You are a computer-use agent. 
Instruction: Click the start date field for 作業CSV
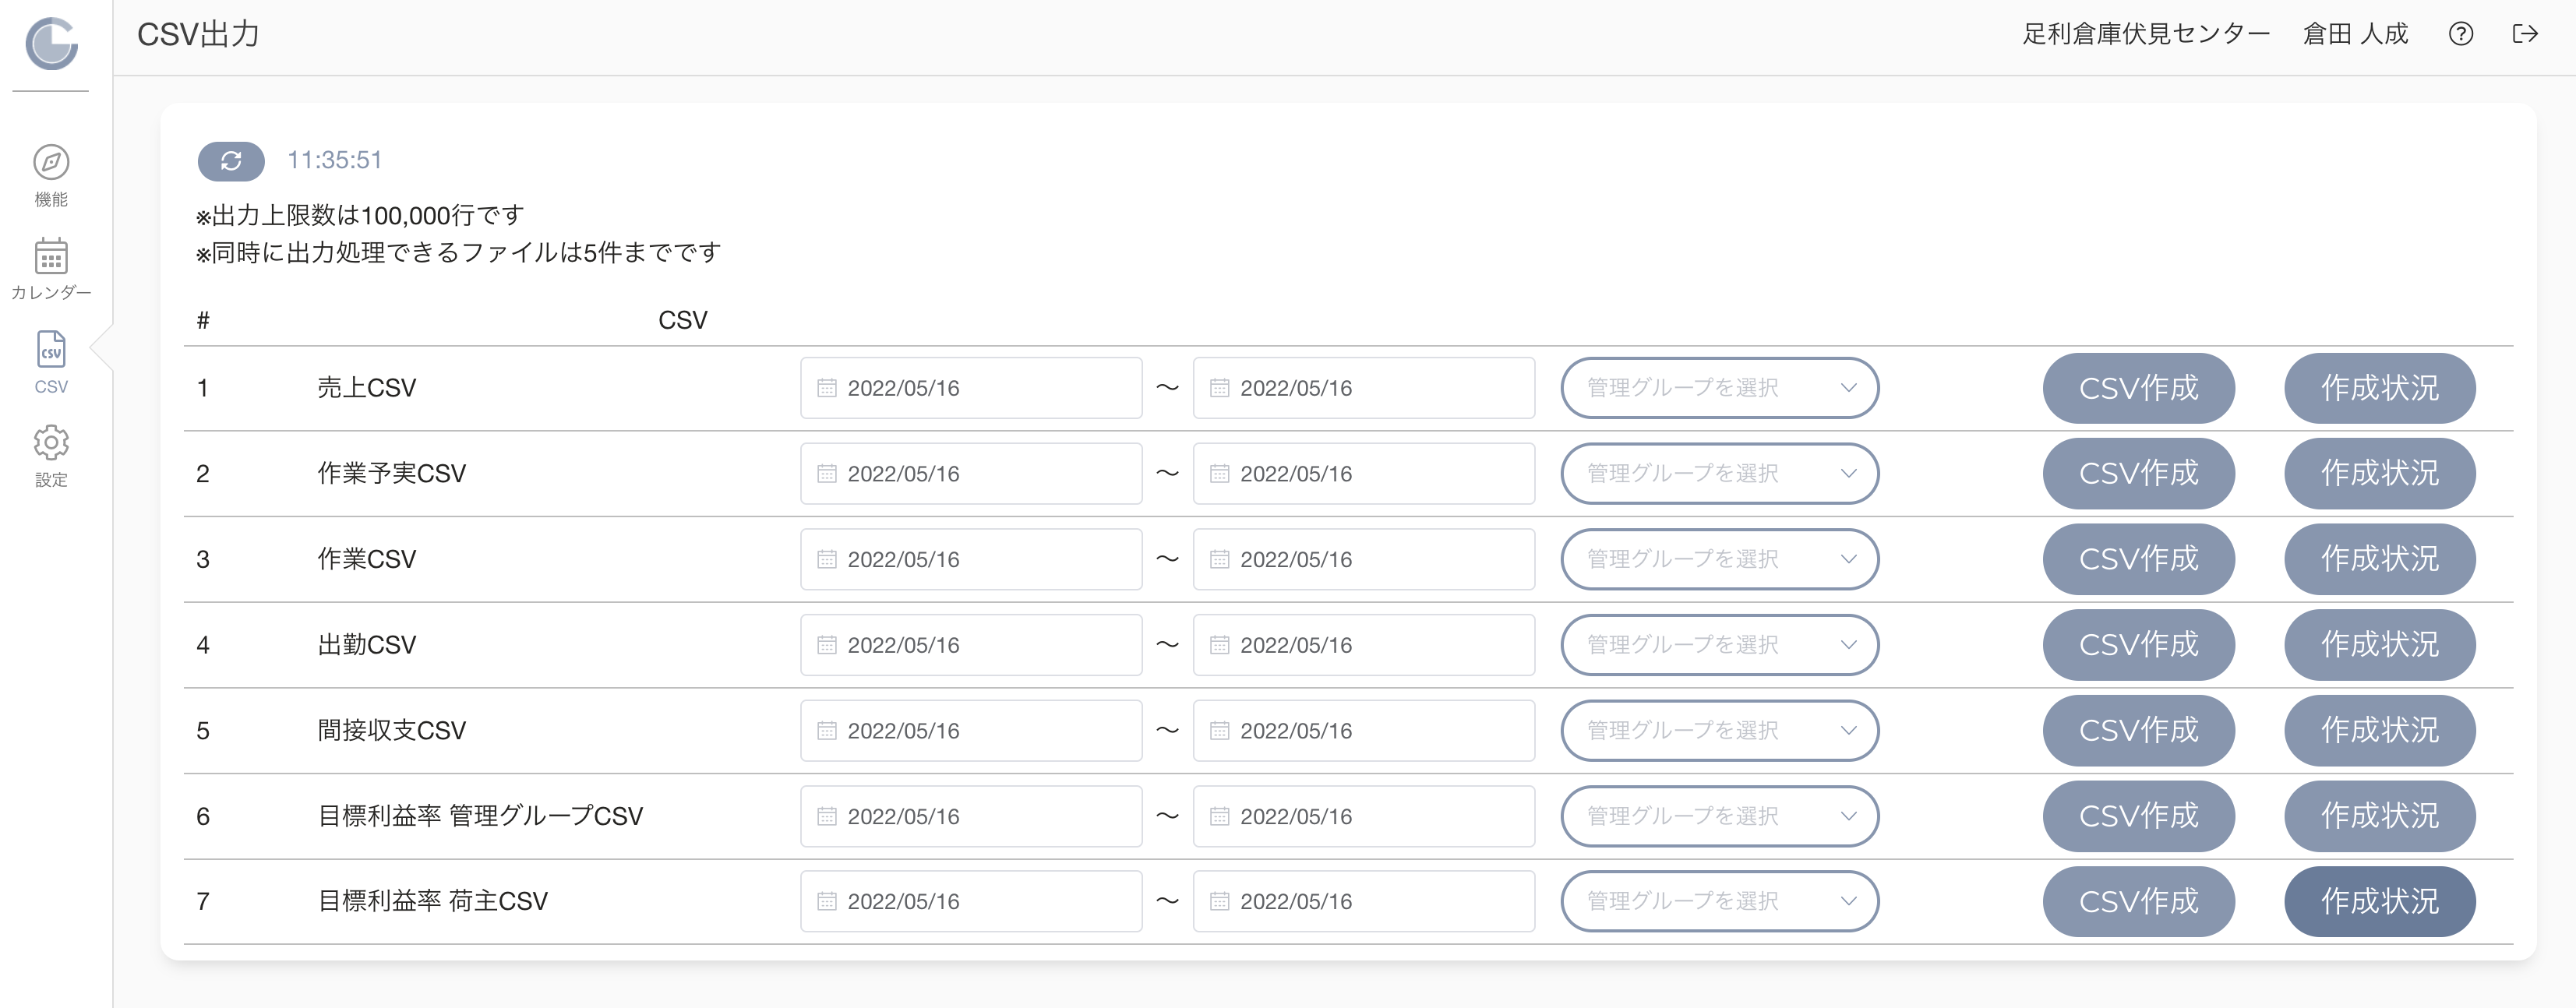tap(971, 559)
